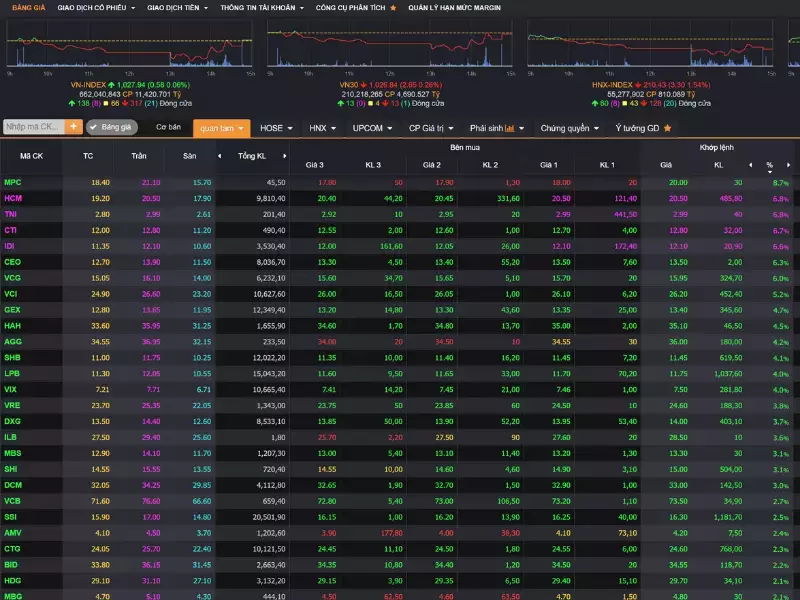The image size is (800, 600).
Task: Select stock symbol MPC
Action: click(13, 182)
